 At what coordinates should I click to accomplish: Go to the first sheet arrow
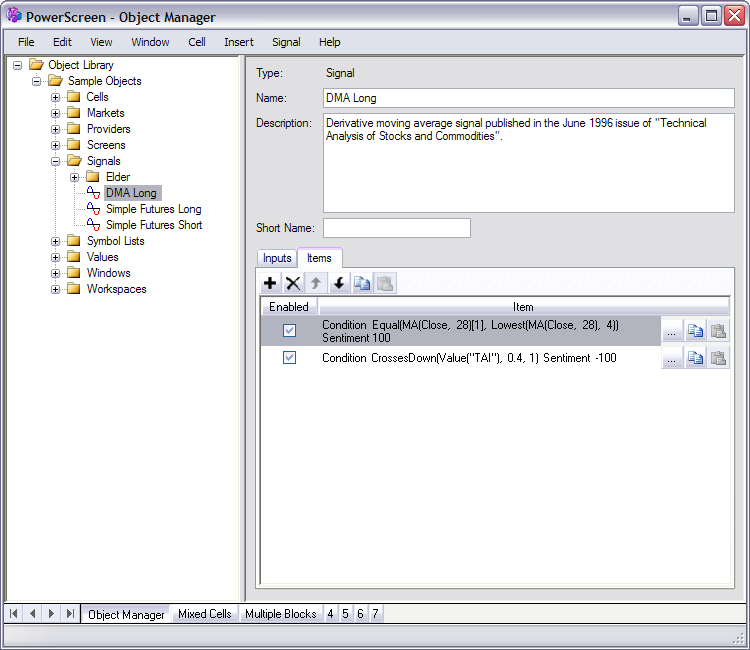click(15, 613)
